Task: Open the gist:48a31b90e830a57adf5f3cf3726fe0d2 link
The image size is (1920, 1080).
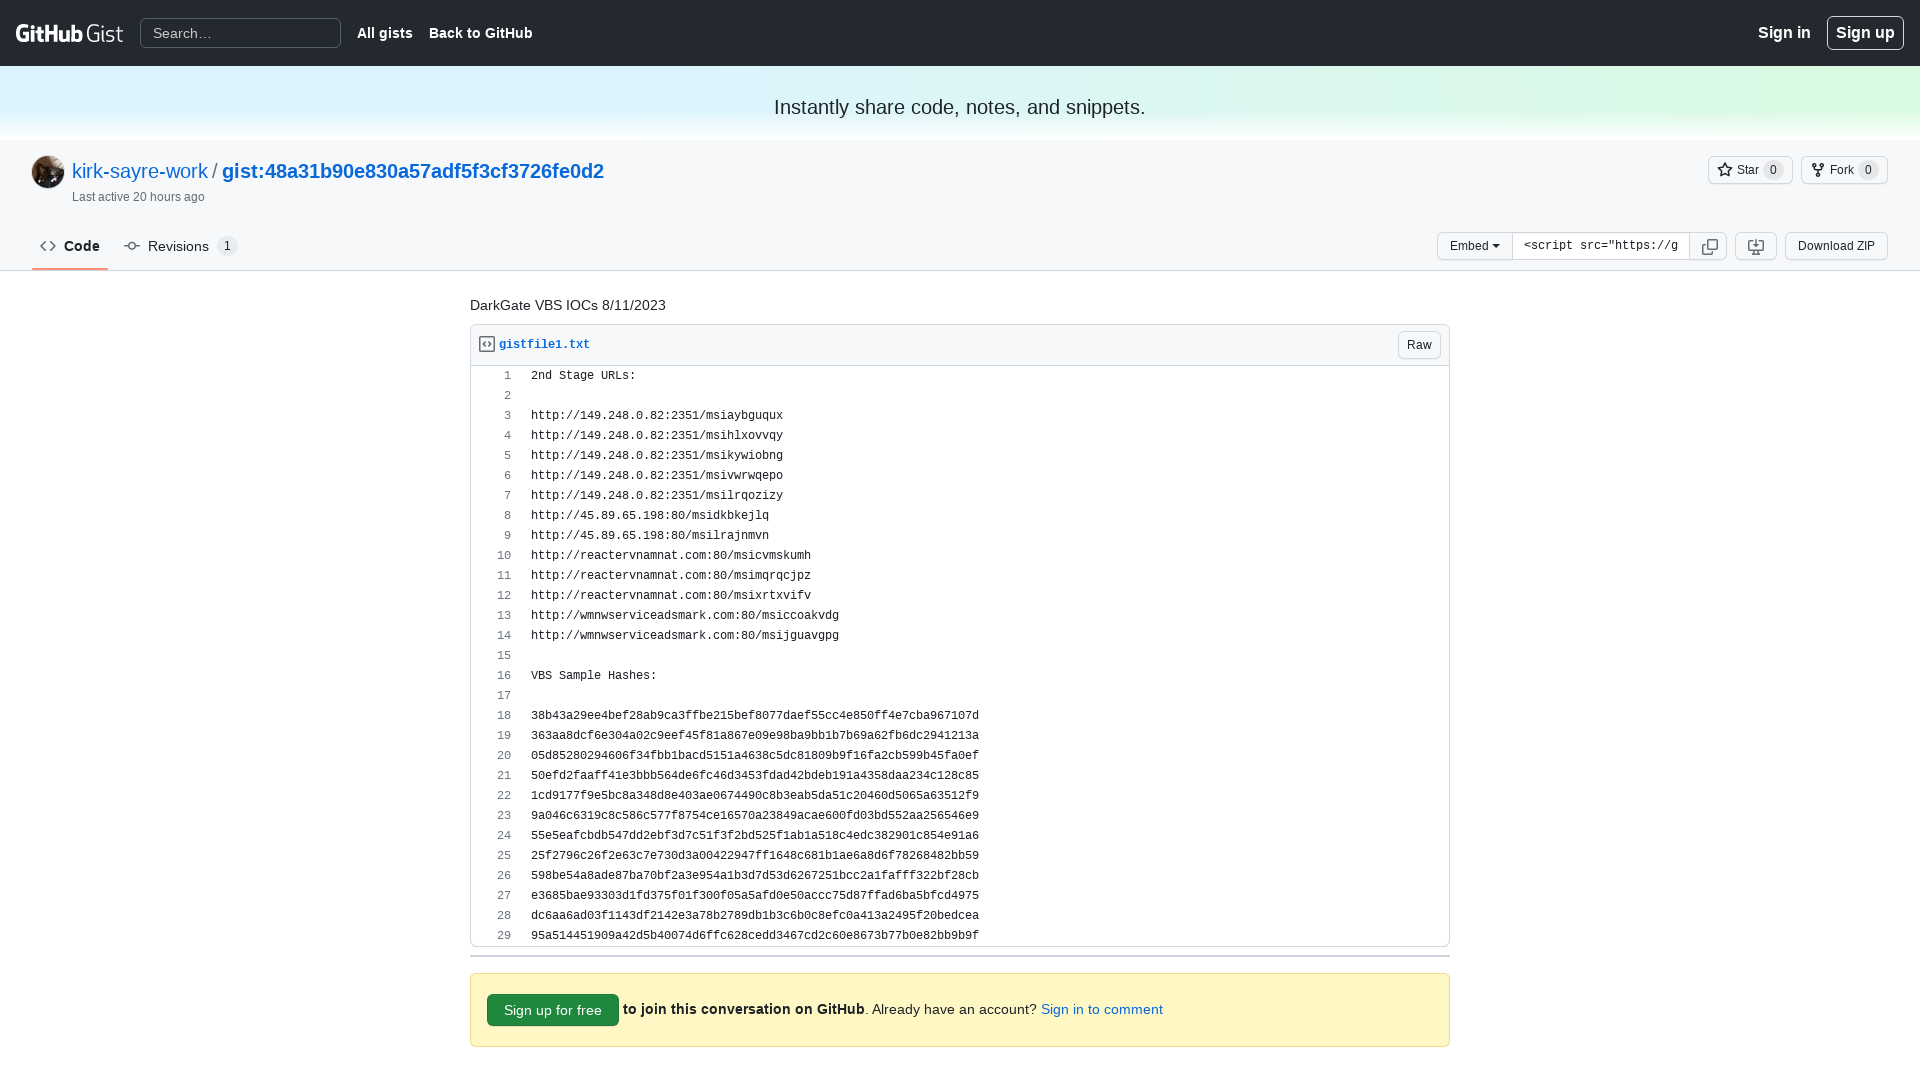Action: pyautogui.click(x=413, y=171)
